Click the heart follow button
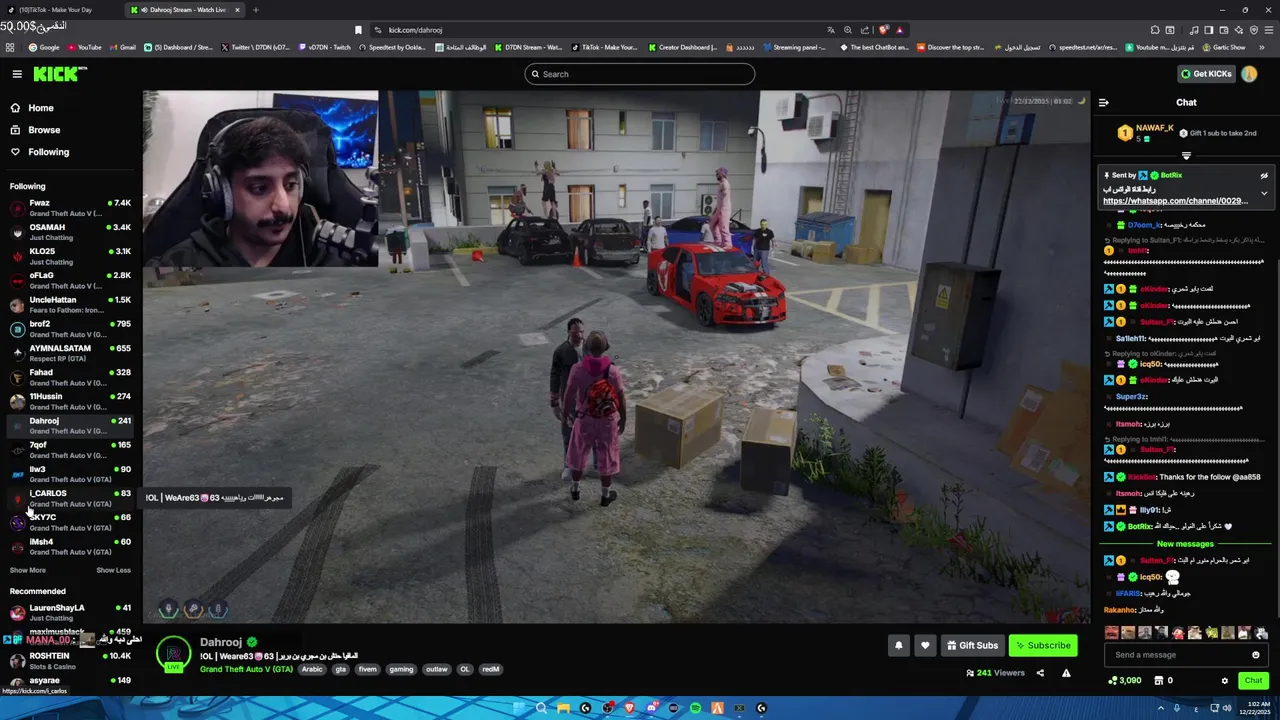This screenshot has height=720, width=1280. pyautogui.click(x=925, y=646)
